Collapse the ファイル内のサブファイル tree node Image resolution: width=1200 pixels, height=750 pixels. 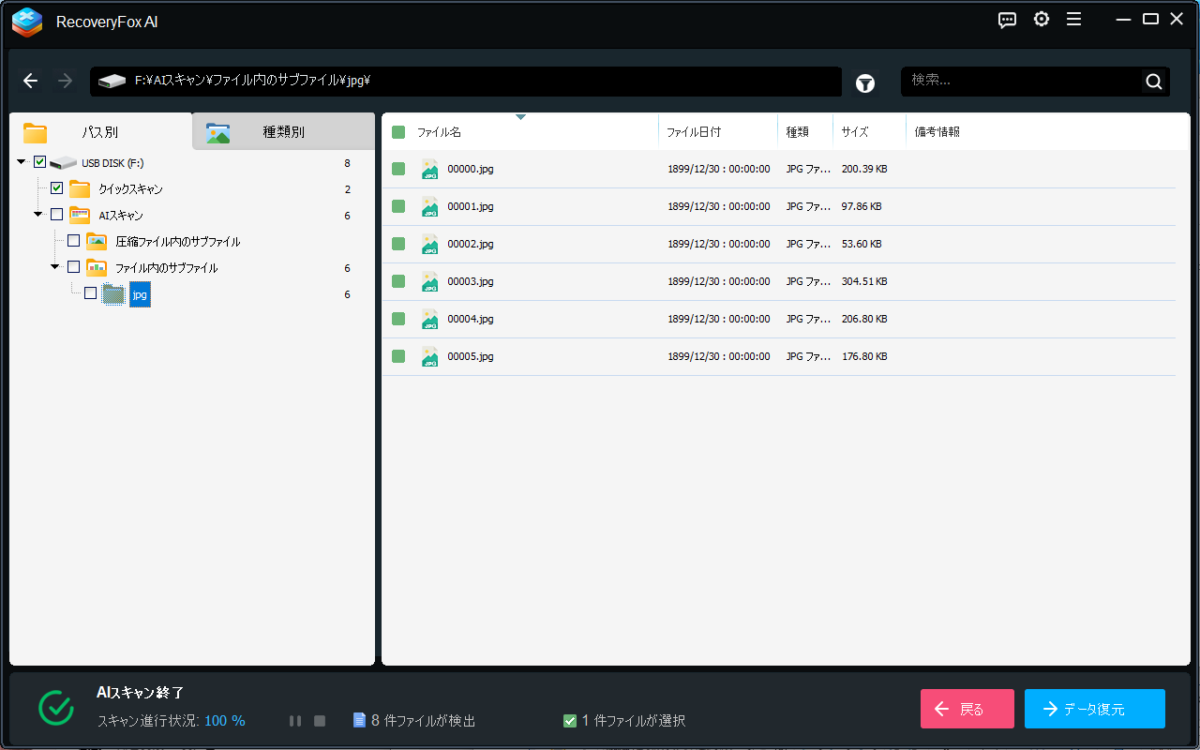55,267
